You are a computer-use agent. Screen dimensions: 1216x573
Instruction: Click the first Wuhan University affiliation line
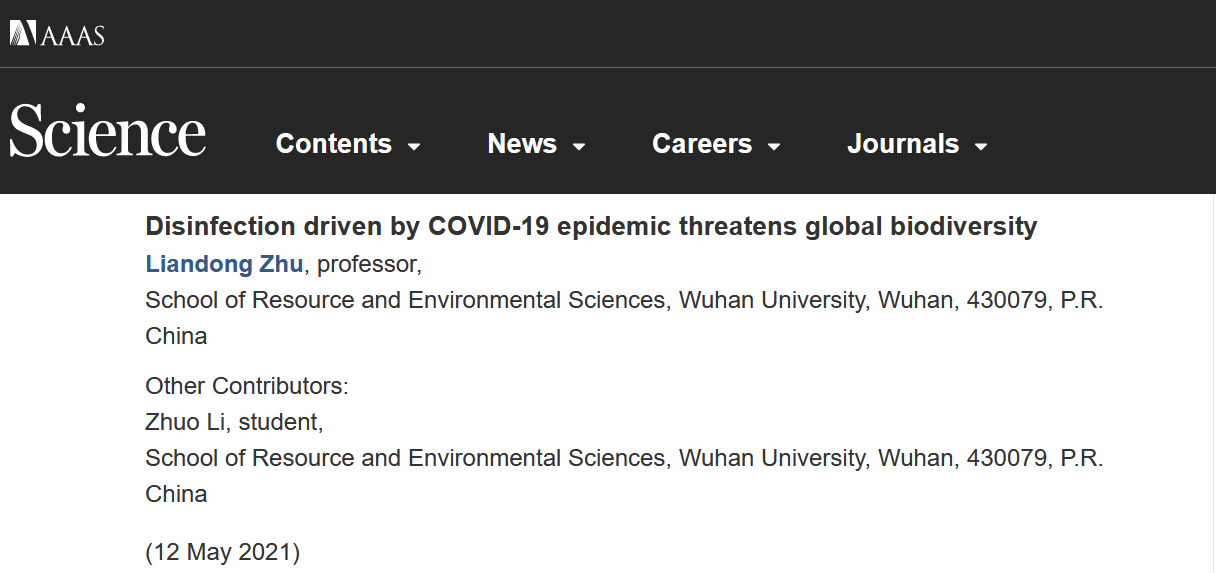(624, 300)
